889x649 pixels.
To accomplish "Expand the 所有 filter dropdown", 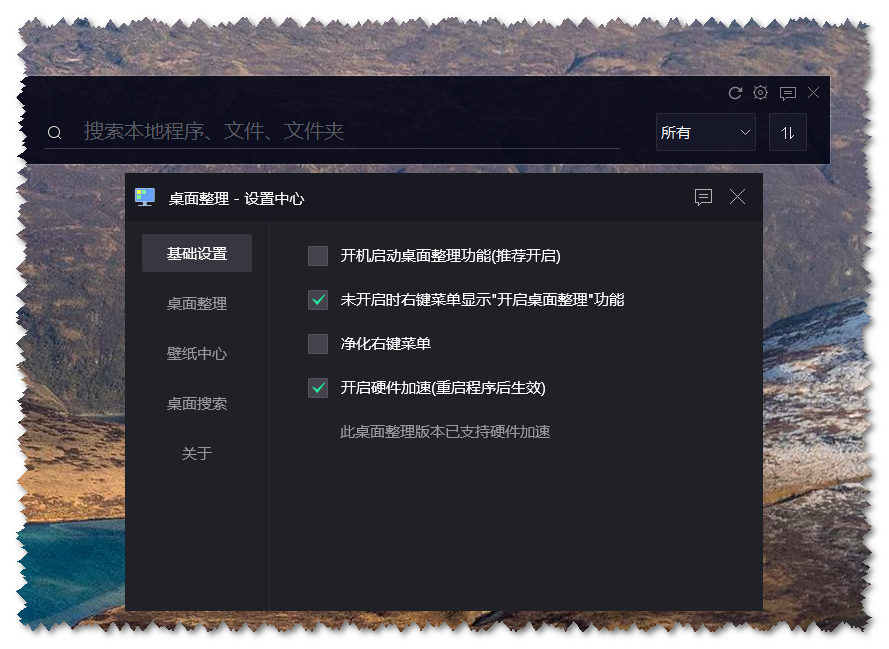I will [x=705, y=132].
